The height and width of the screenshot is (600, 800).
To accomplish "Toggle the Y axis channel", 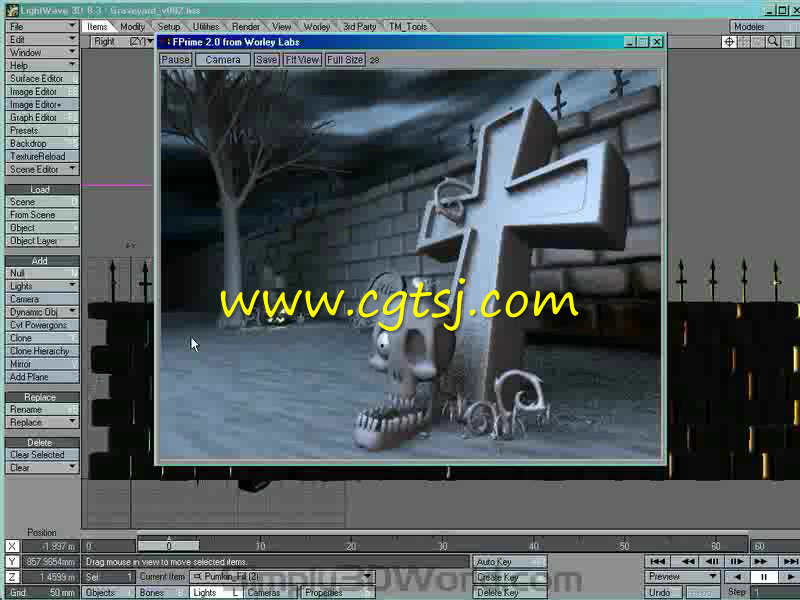I will click(x=12, y=562).
